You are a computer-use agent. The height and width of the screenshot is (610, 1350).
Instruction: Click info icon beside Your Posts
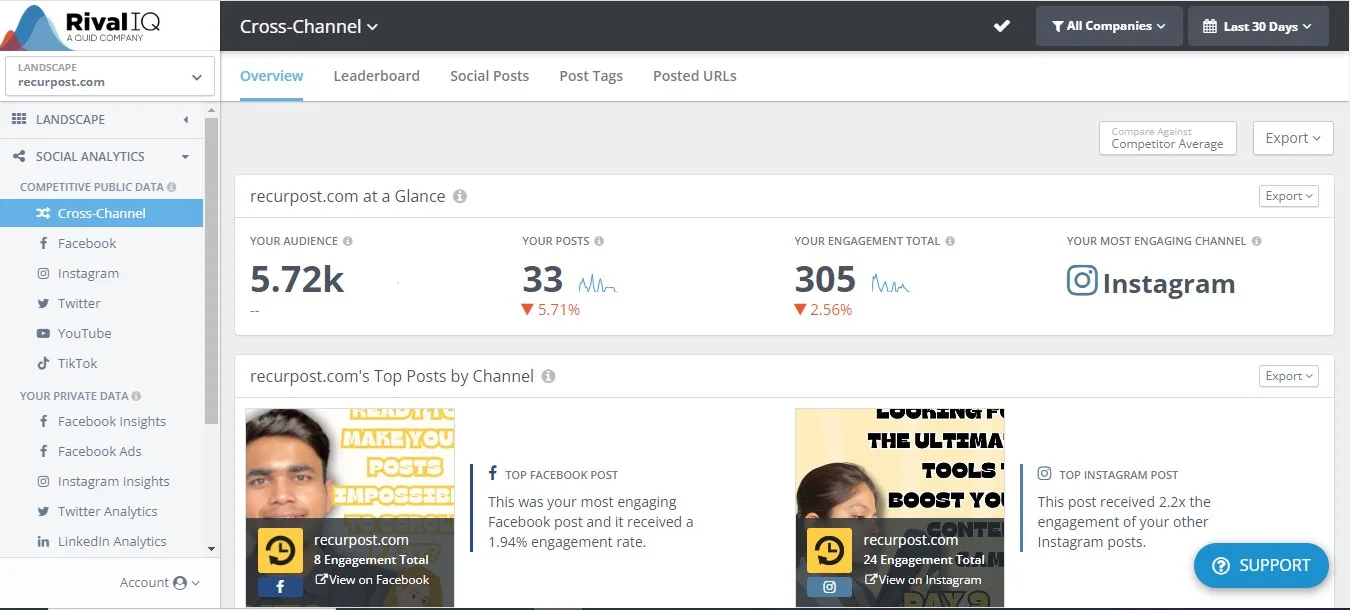599,241
